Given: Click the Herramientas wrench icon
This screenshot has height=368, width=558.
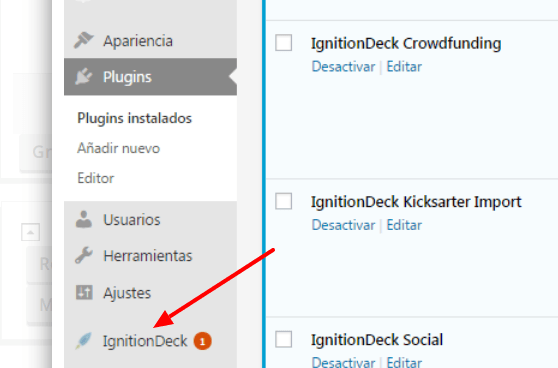Looking at the screenshot, I should point(84,256).
